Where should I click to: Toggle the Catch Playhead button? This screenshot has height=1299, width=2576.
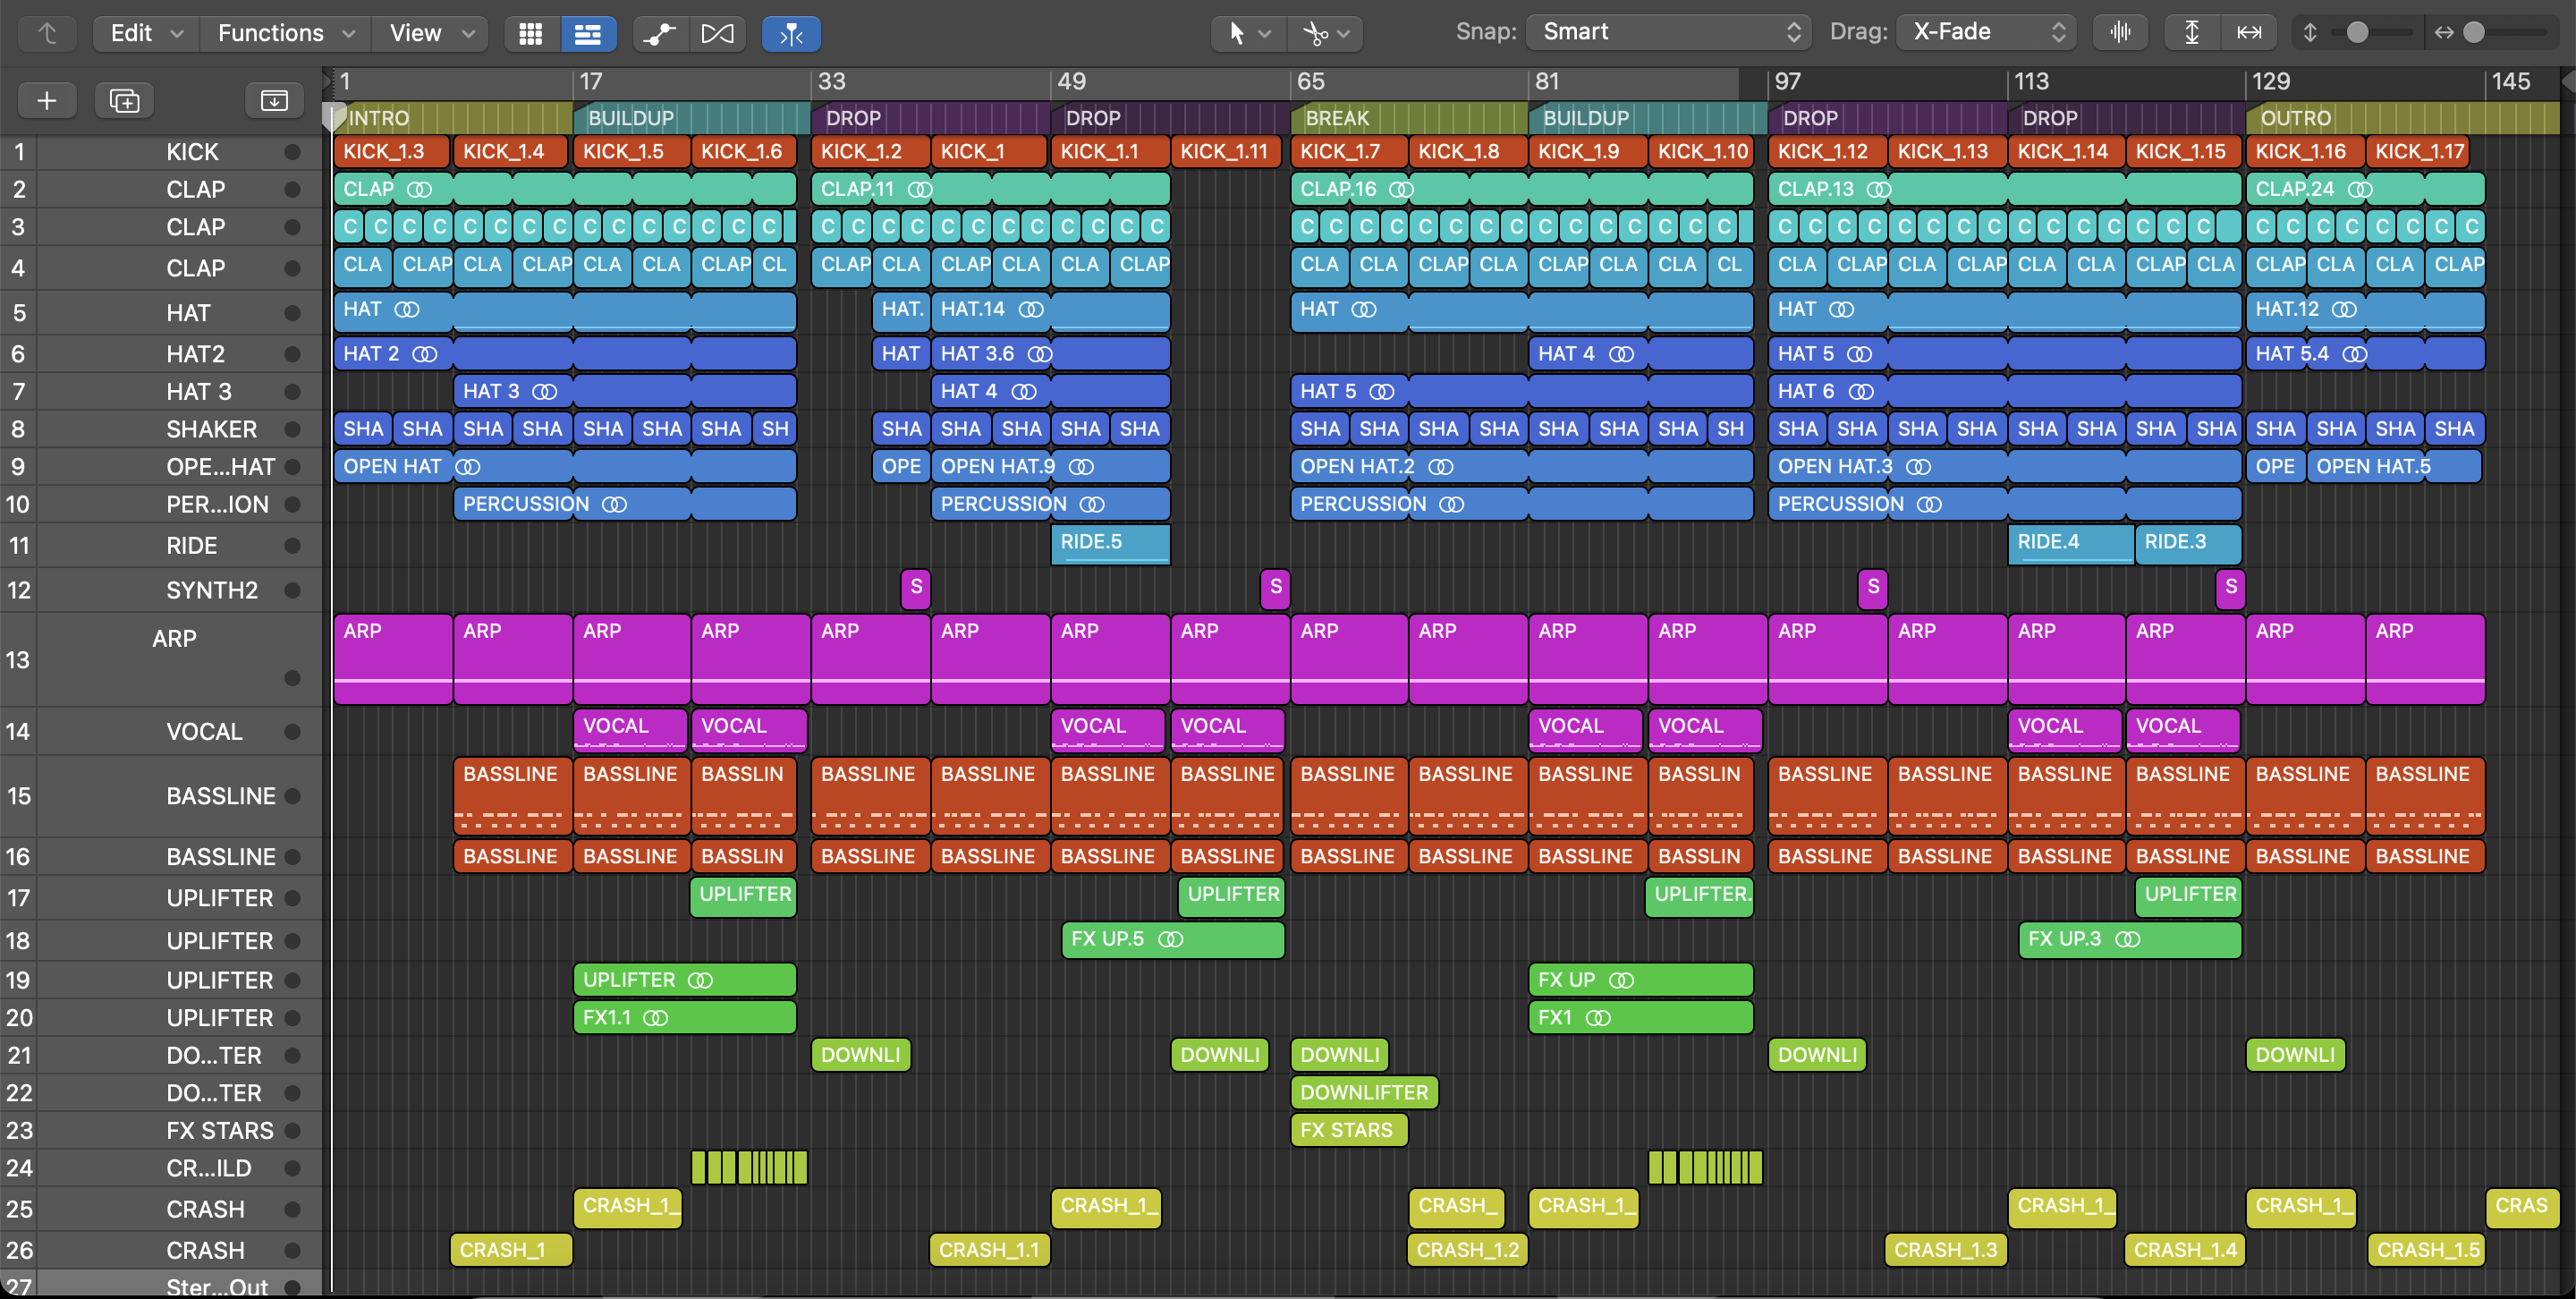(790, 34)
